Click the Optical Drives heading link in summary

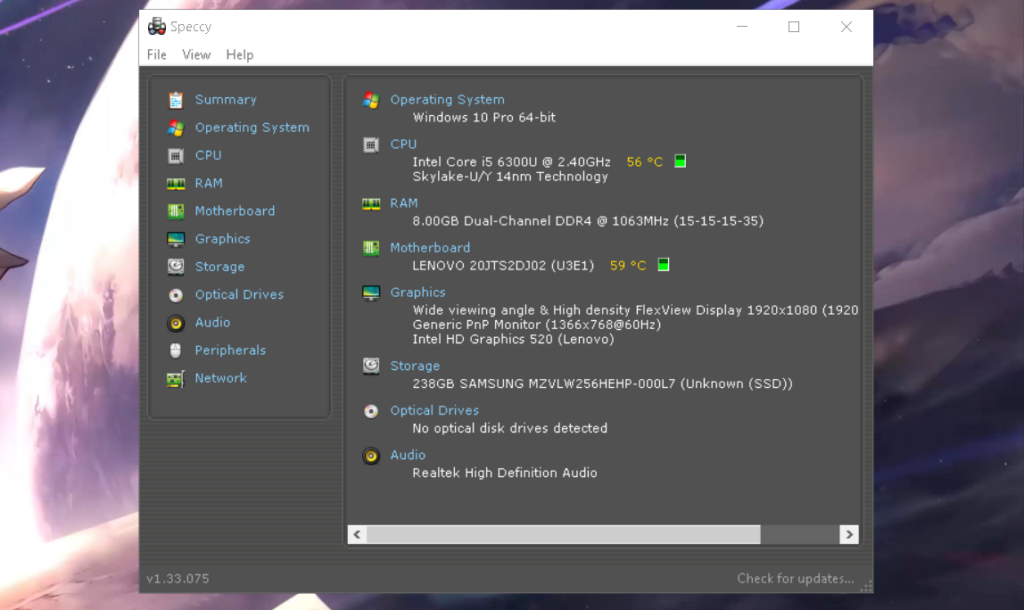(x=434, y=411)
